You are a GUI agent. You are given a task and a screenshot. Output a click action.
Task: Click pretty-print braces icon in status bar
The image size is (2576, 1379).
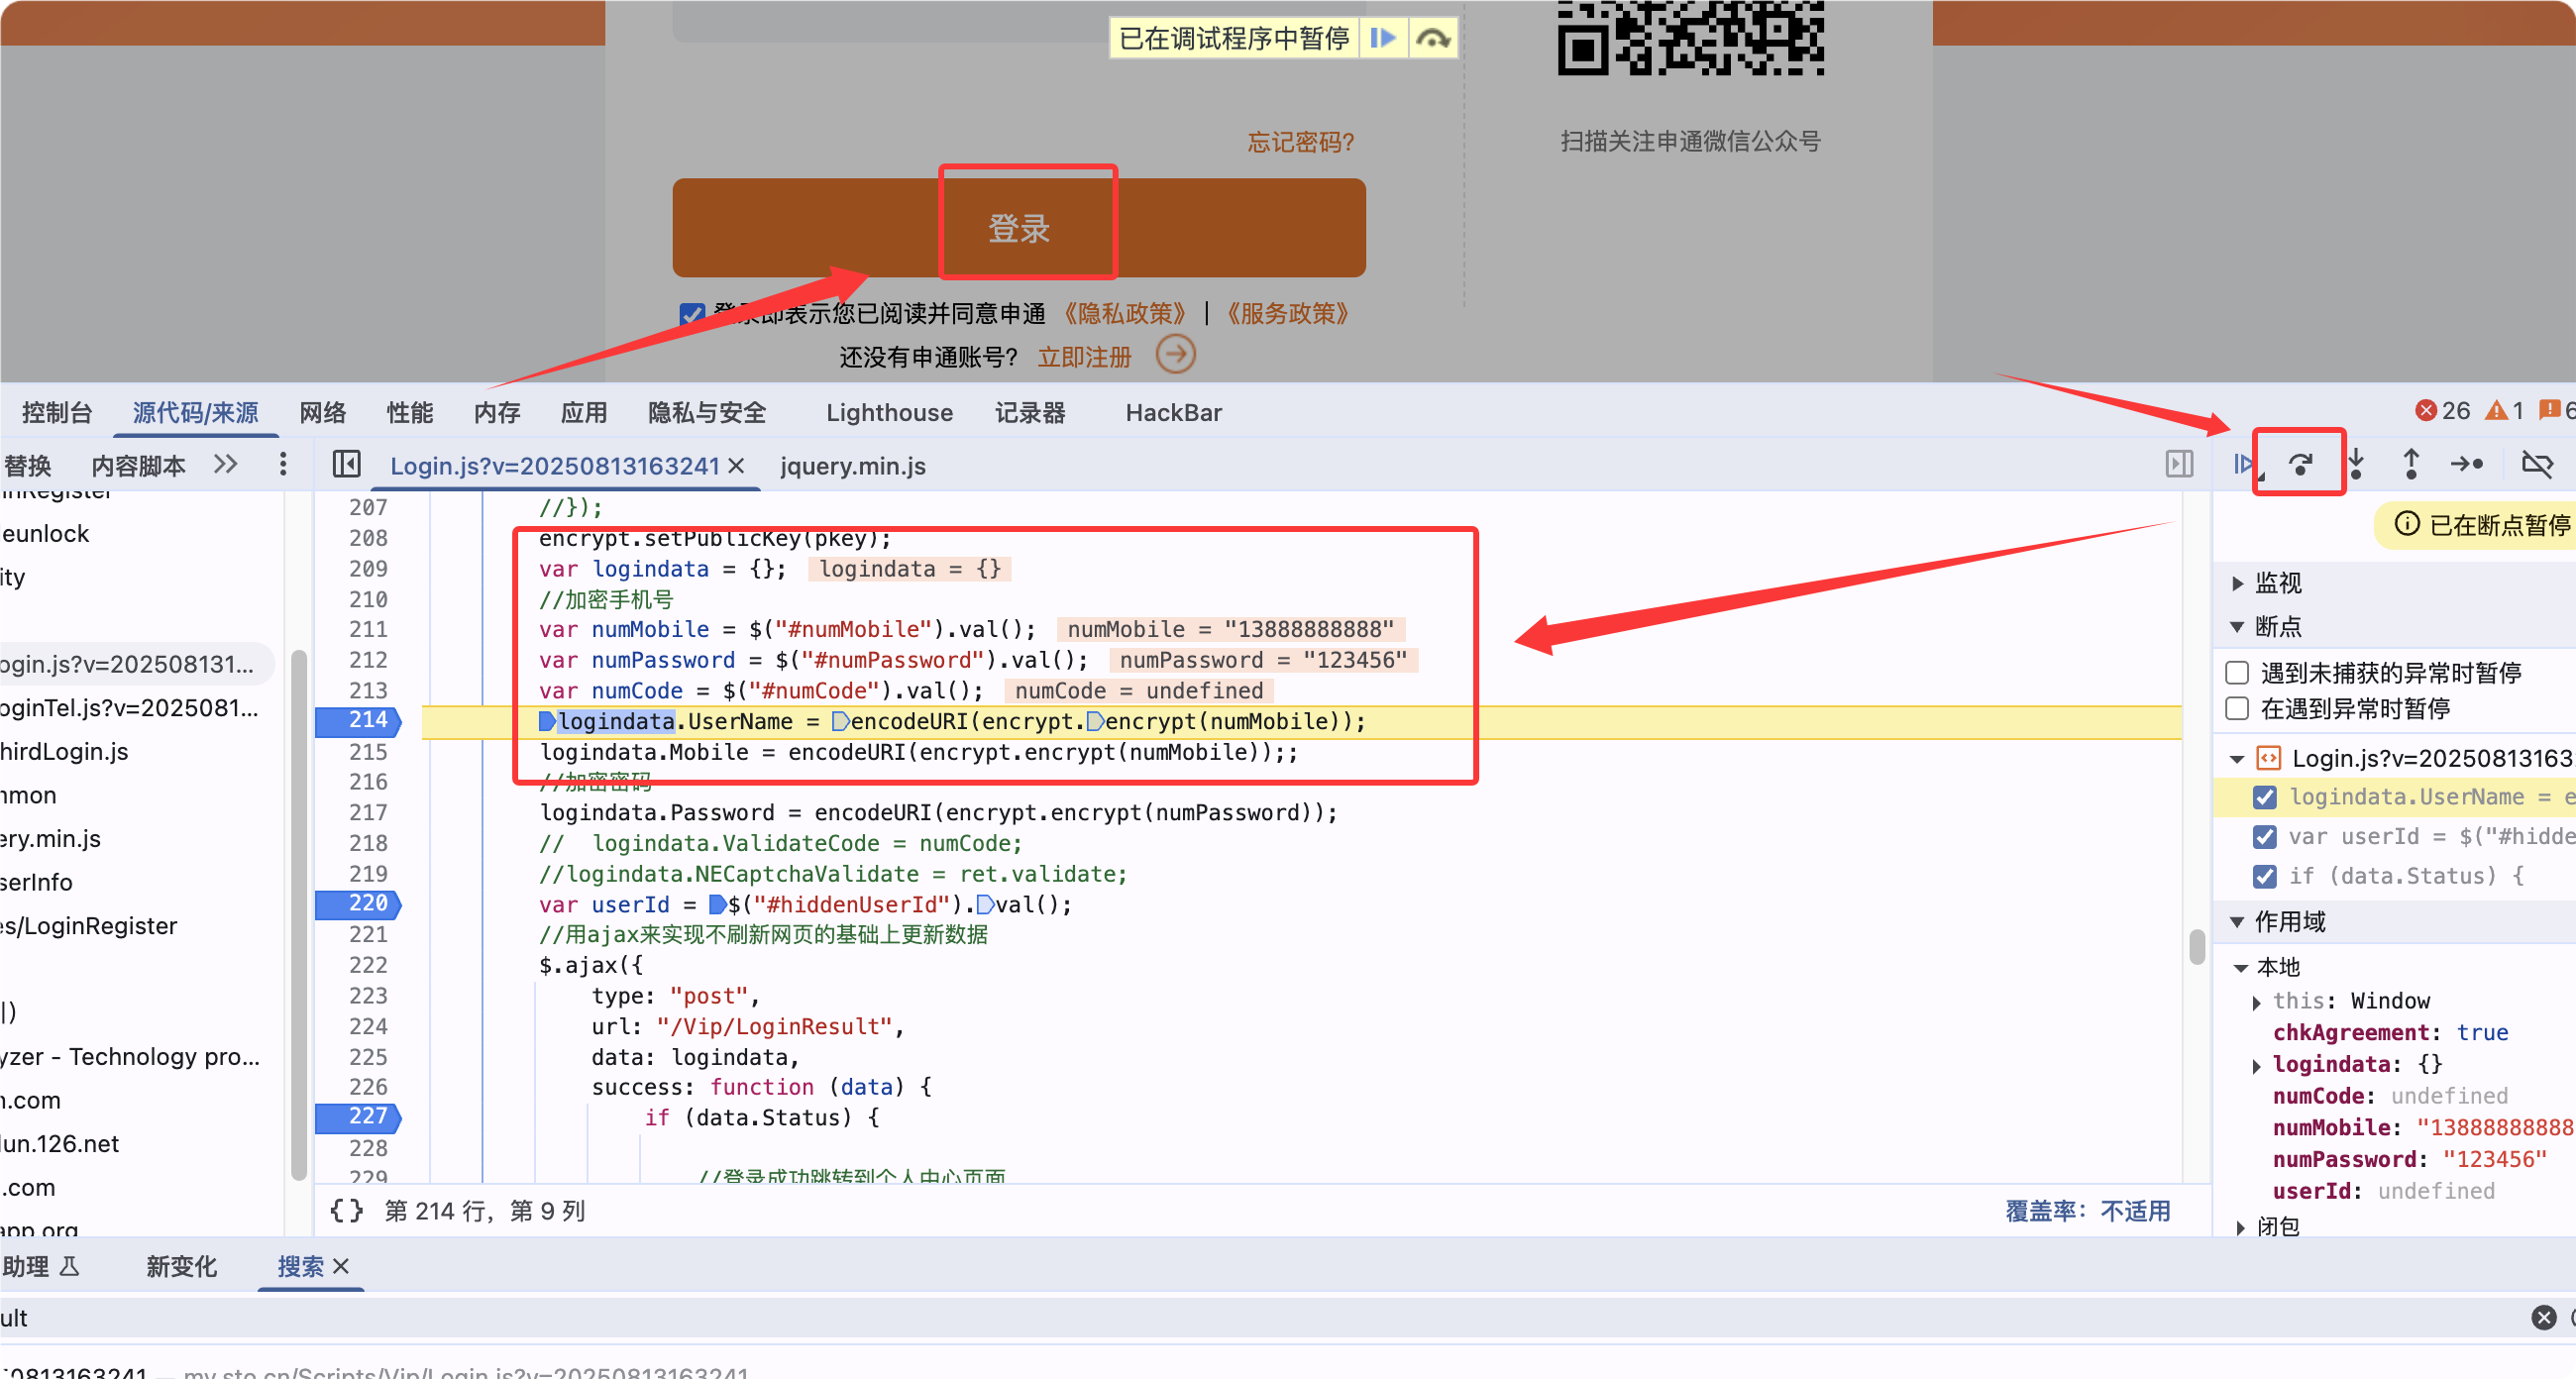click(346, 1211)
